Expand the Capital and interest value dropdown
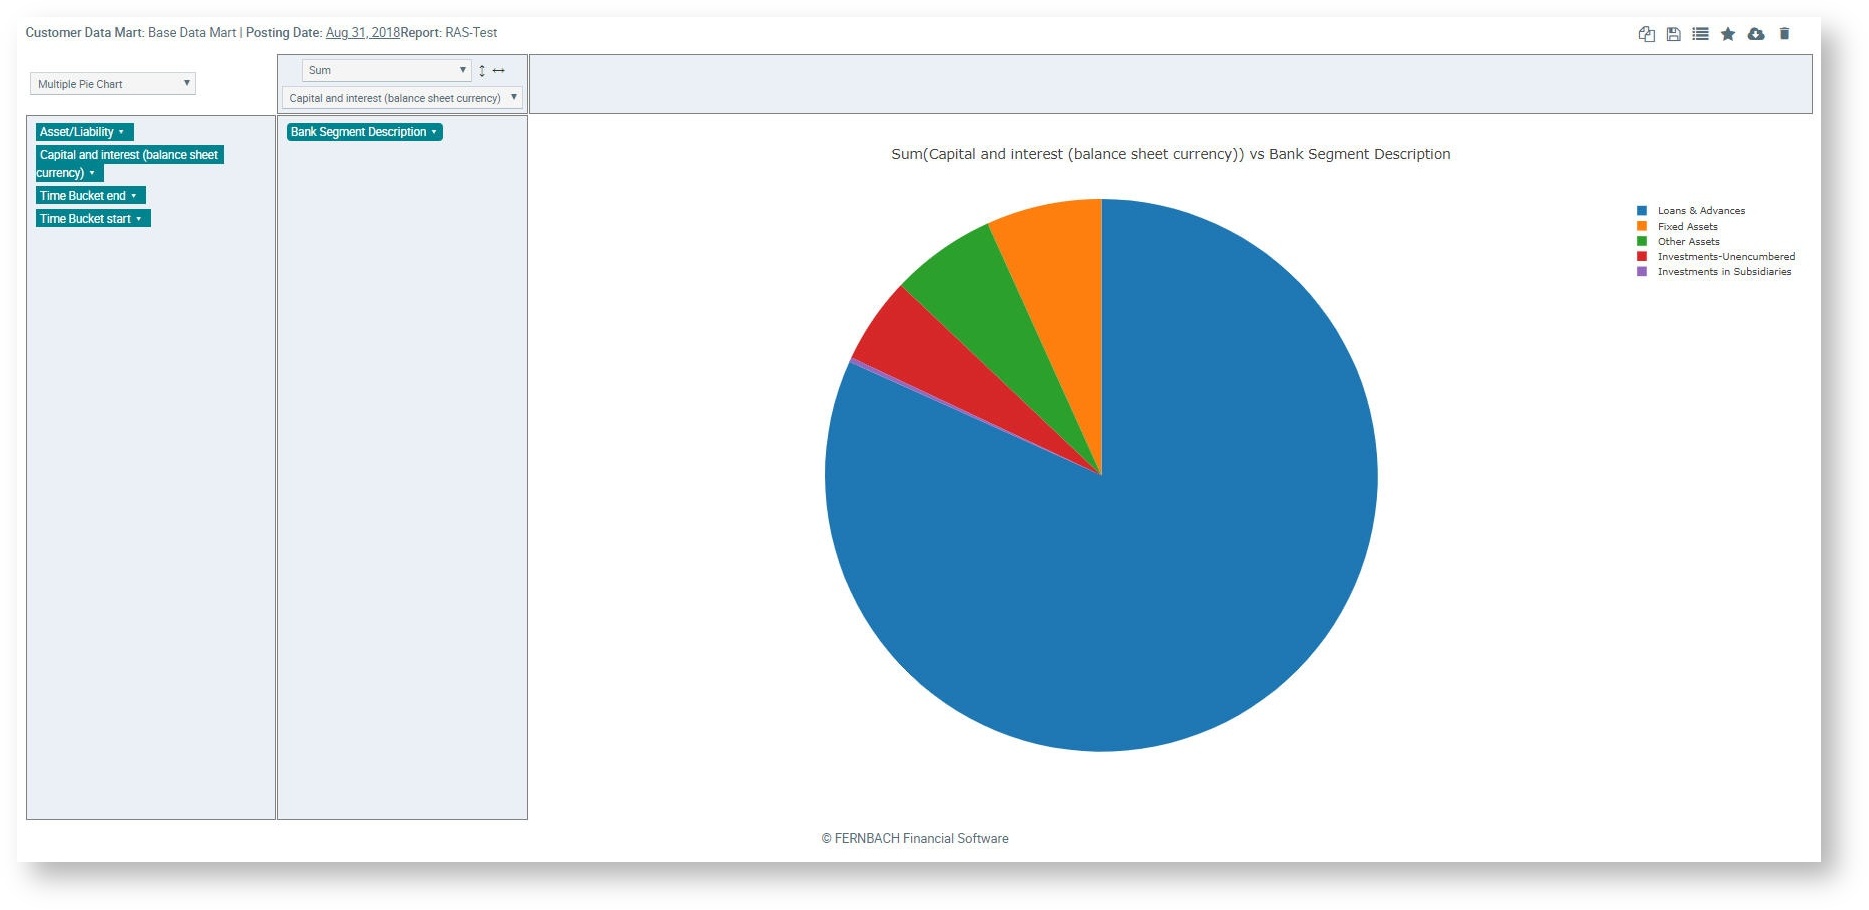1869x910 pixels. pos(401,98)
